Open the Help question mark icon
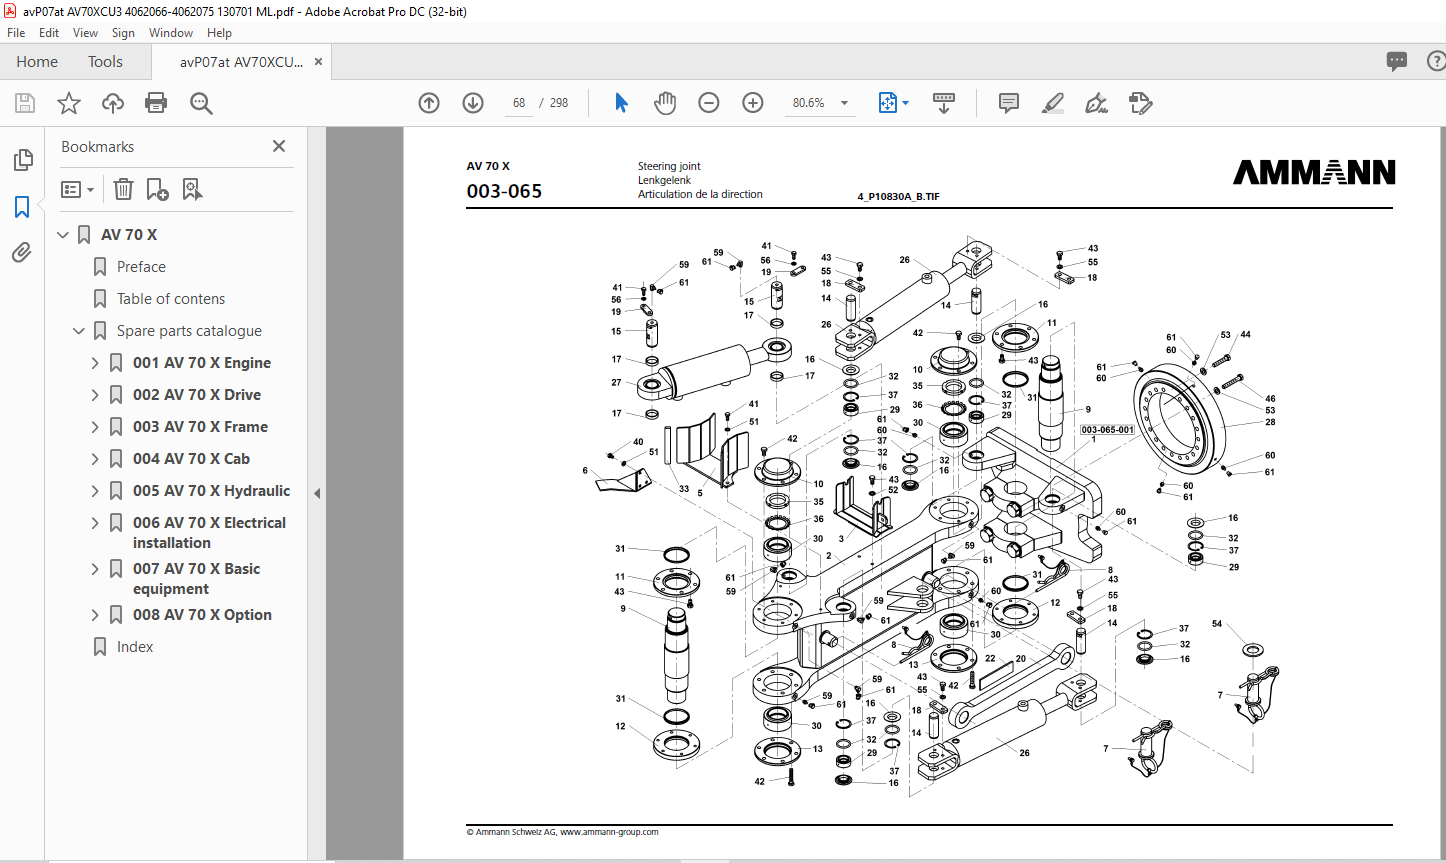The image size is (1446, 863). point(1436,61)
